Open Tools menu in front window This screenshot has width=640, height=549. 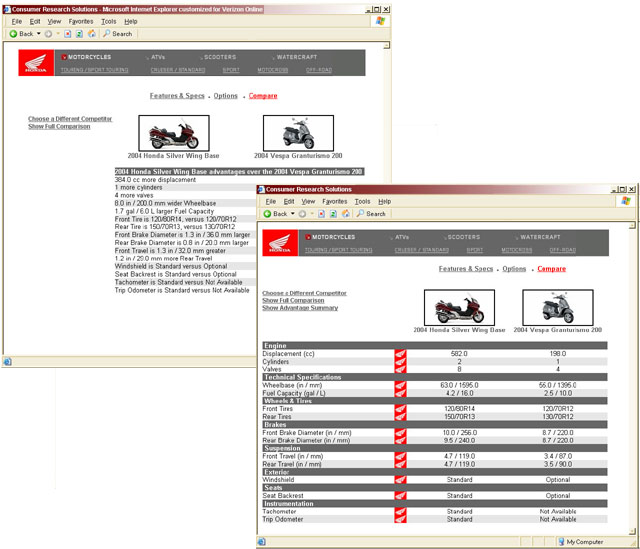coord(362,201)
